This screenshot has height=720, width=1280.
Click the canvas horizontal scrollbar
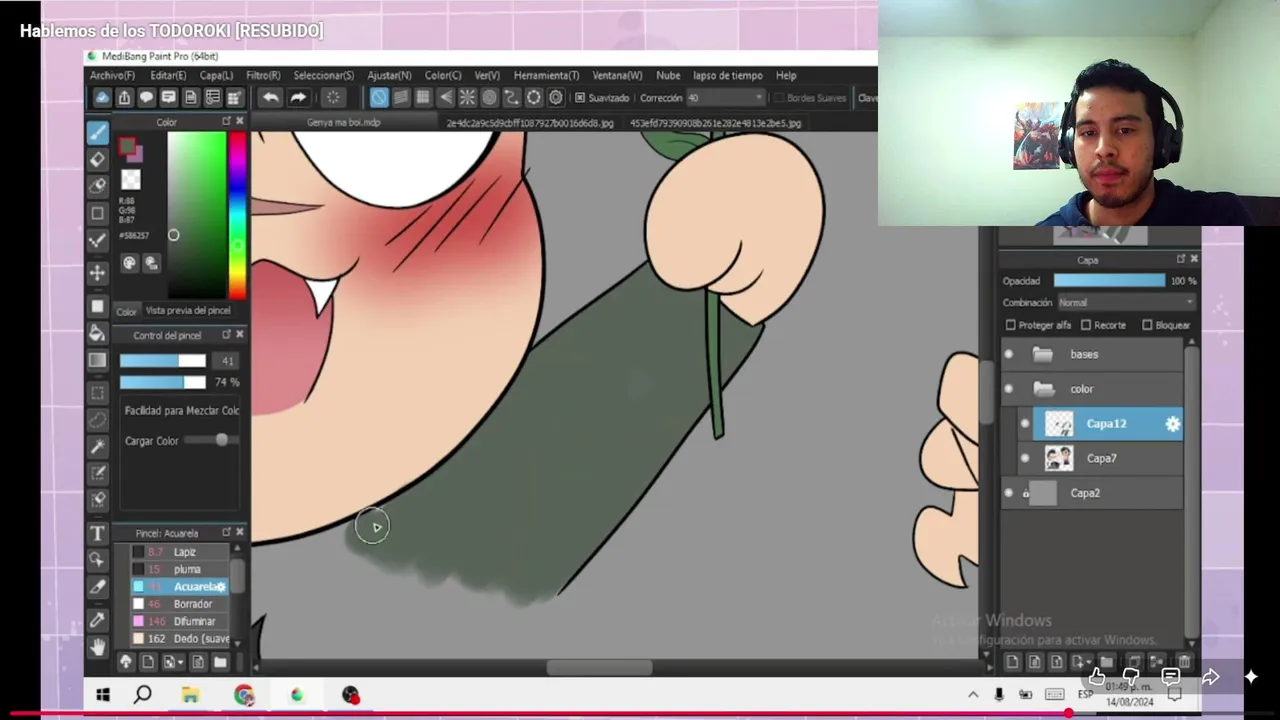tap(600, 668)
